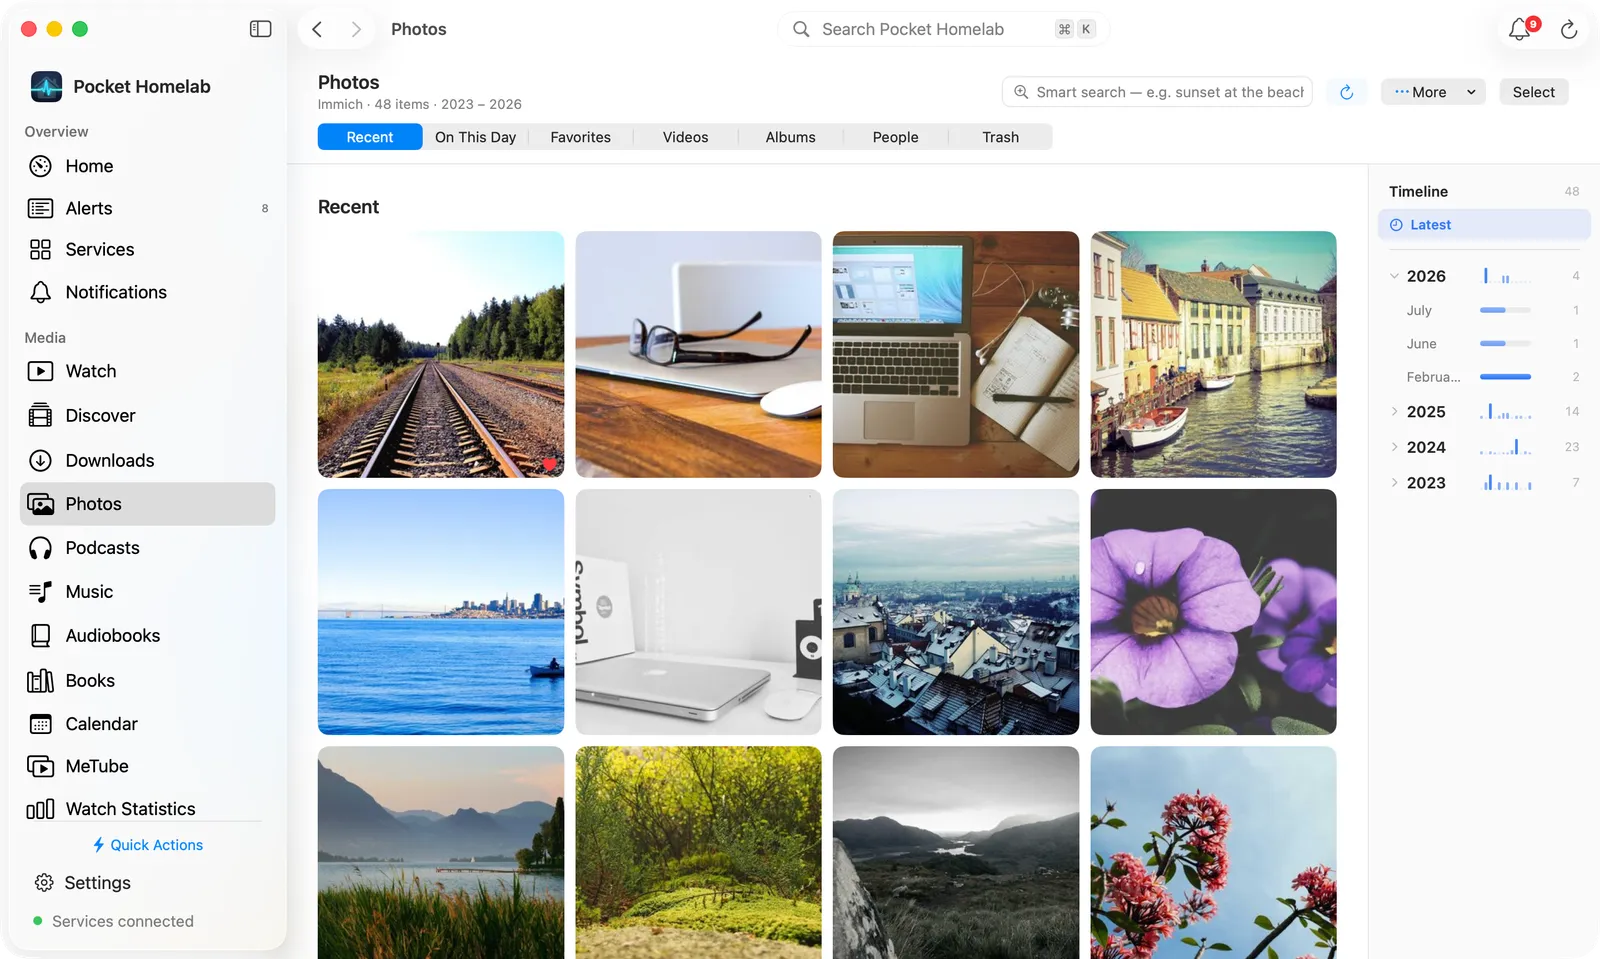
Task: Click the Search Pocket Homelab field
Action: 942,29
